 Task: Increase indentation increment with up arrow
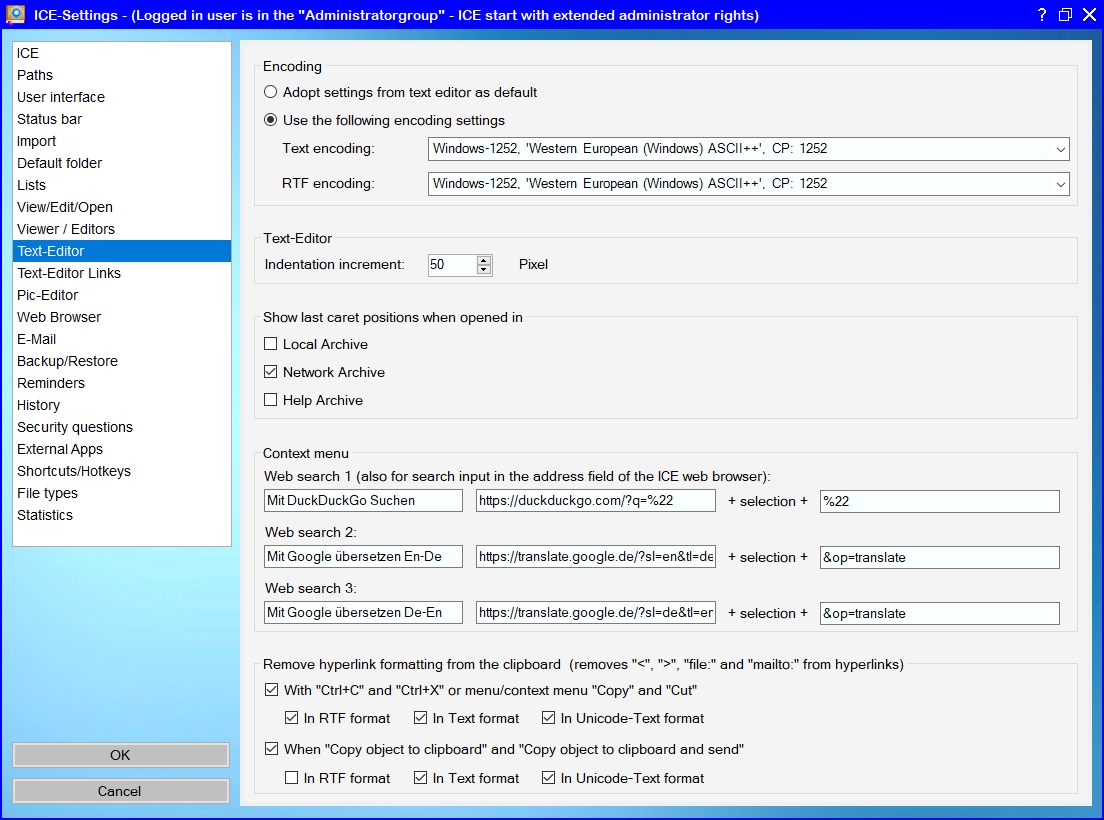click(484, 260)
